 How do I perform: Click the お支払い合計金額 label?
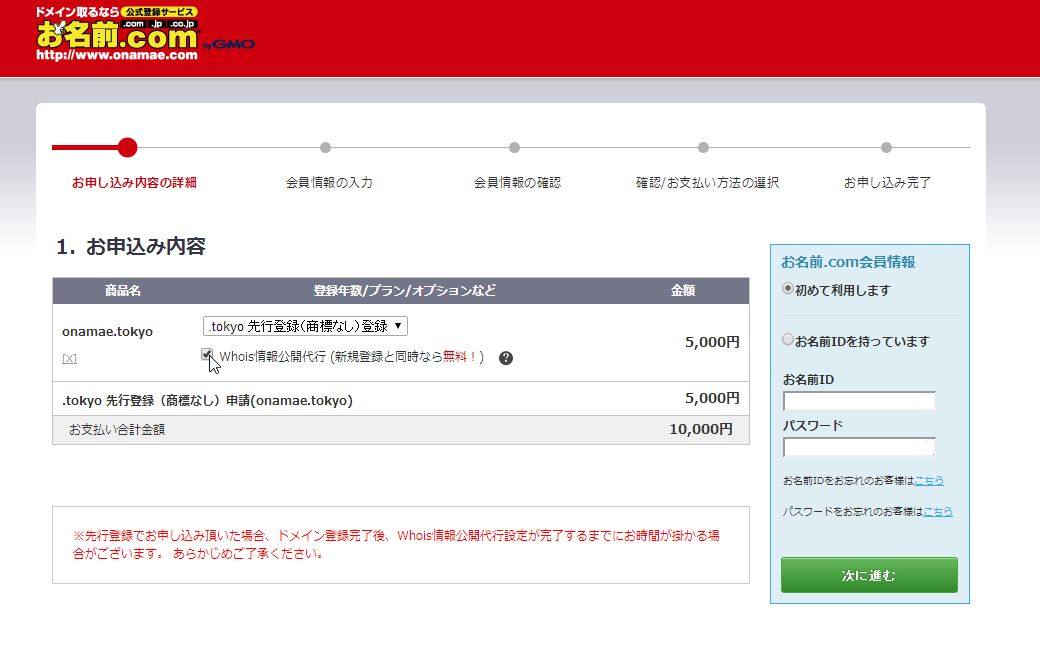pyautogui.click(x=117, y=430)
